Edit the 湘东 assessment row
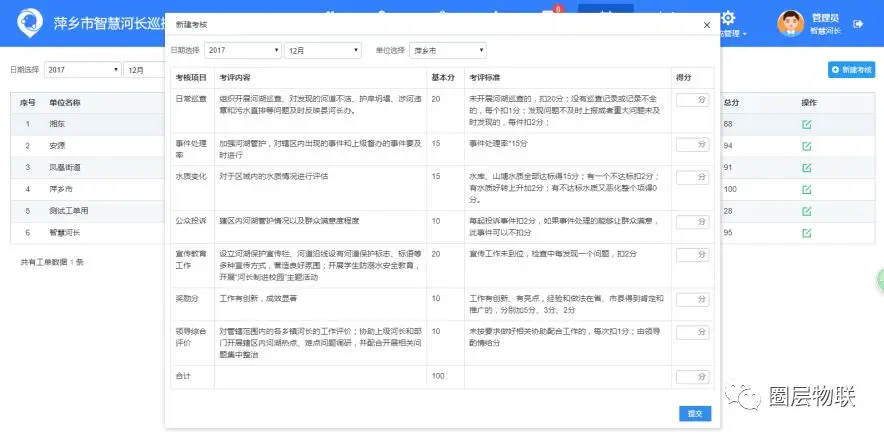This screenshot has width=884, height=436. [x=806, y=124]
